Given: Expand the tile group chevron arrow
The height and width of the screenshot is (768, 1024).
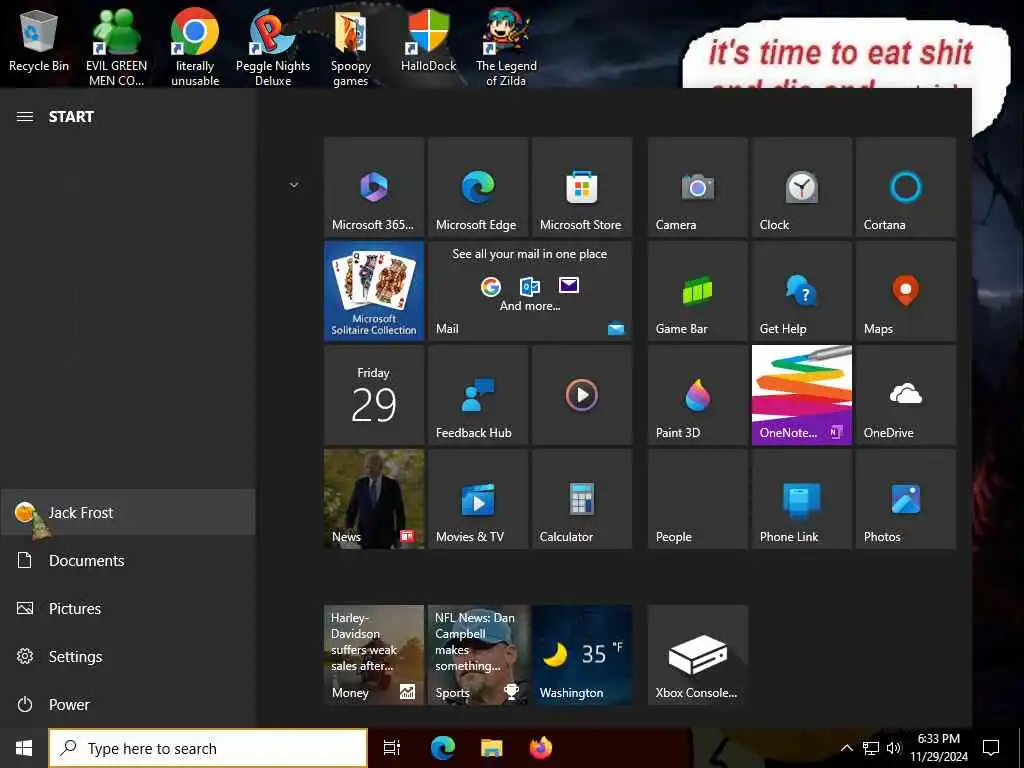Looking at the screenshot, I should point(294,185).
